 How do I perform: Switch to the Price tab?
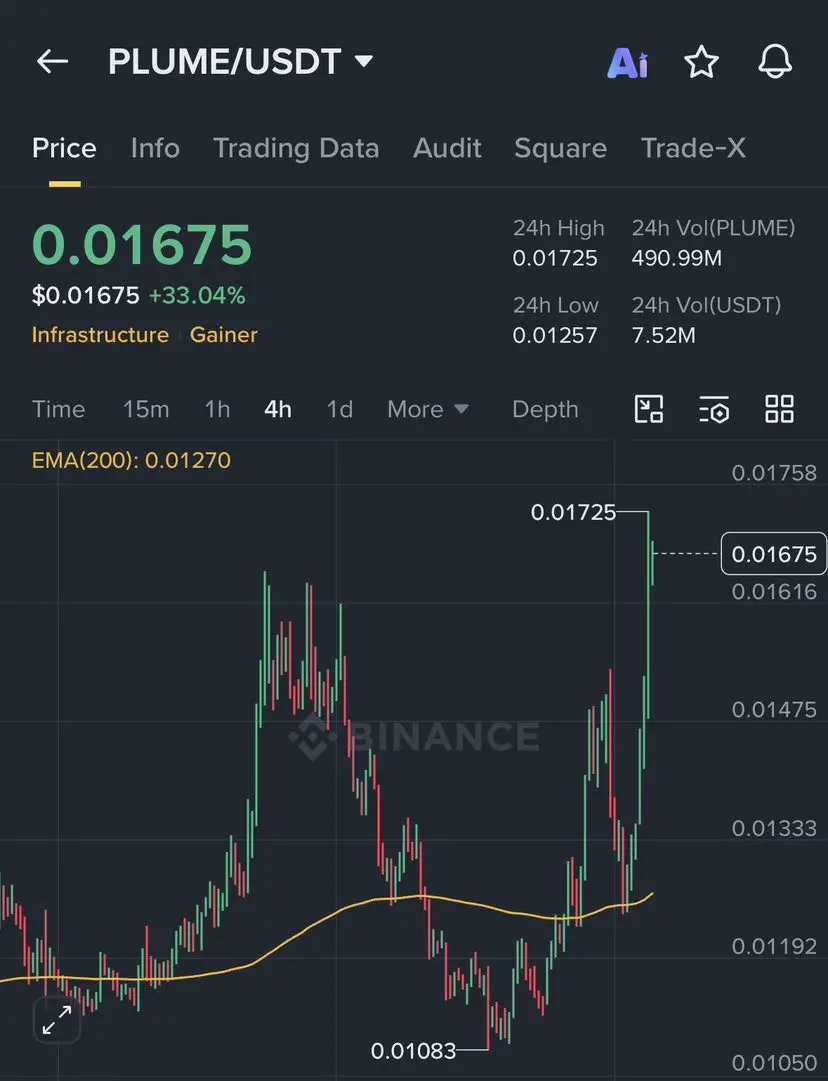[x=64, y=148]
